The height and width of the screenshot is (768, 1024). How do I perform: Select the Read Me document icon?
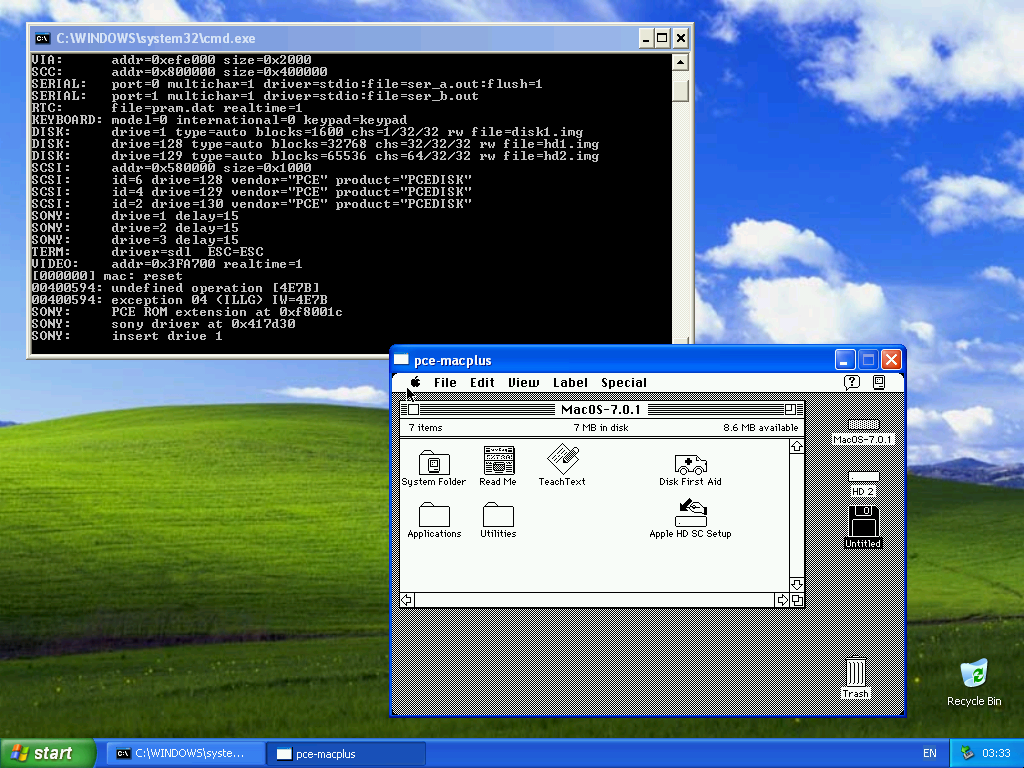click(498, 460)
